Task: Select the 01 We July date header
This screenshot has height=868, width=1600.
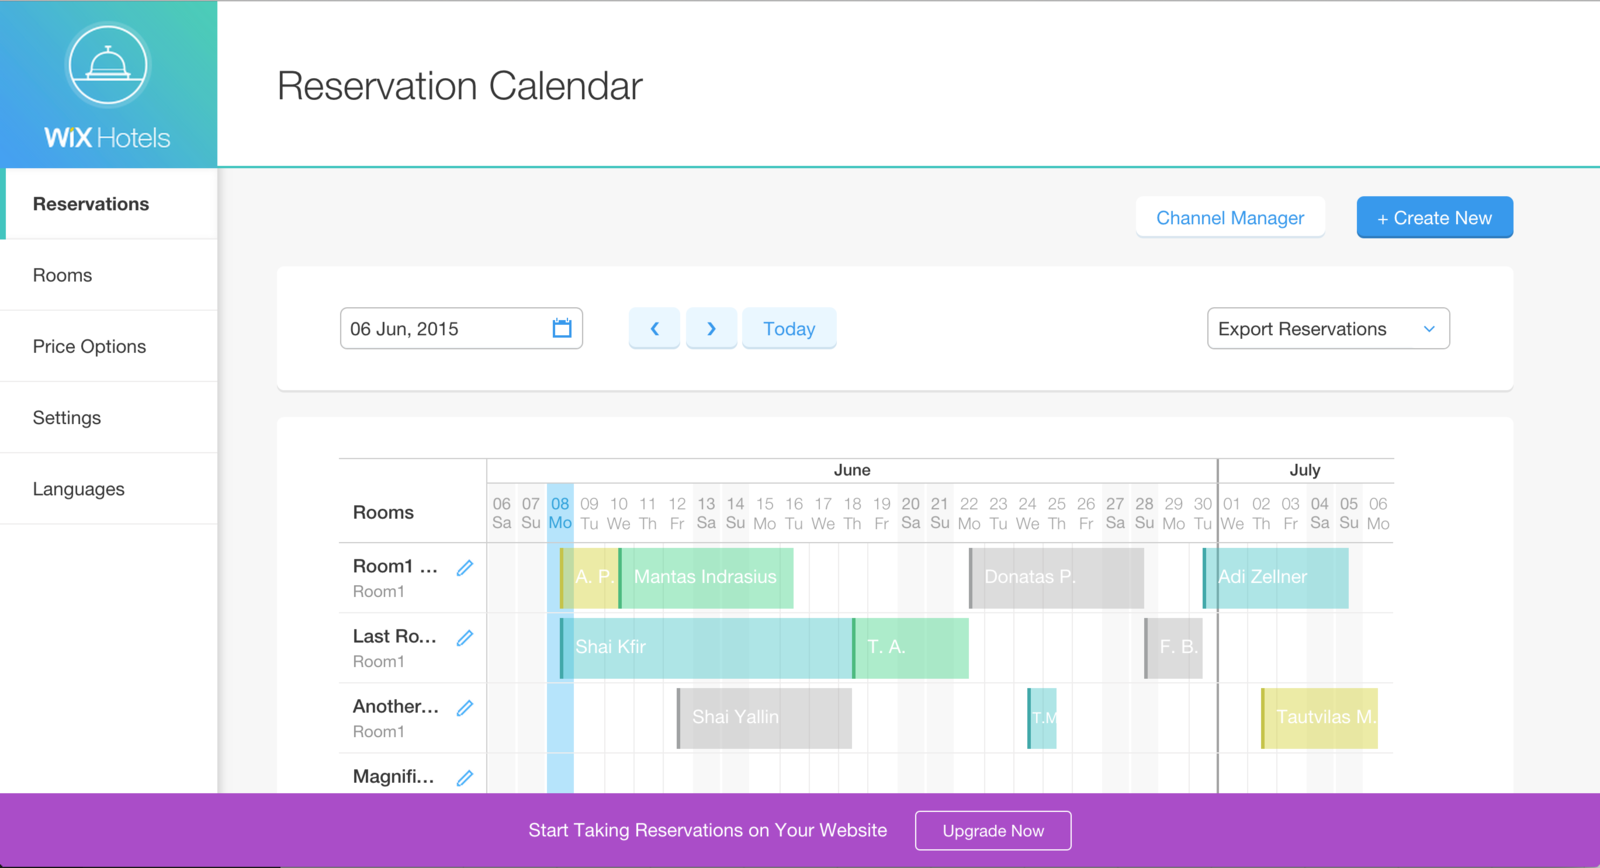Action: pos(1232,513)
